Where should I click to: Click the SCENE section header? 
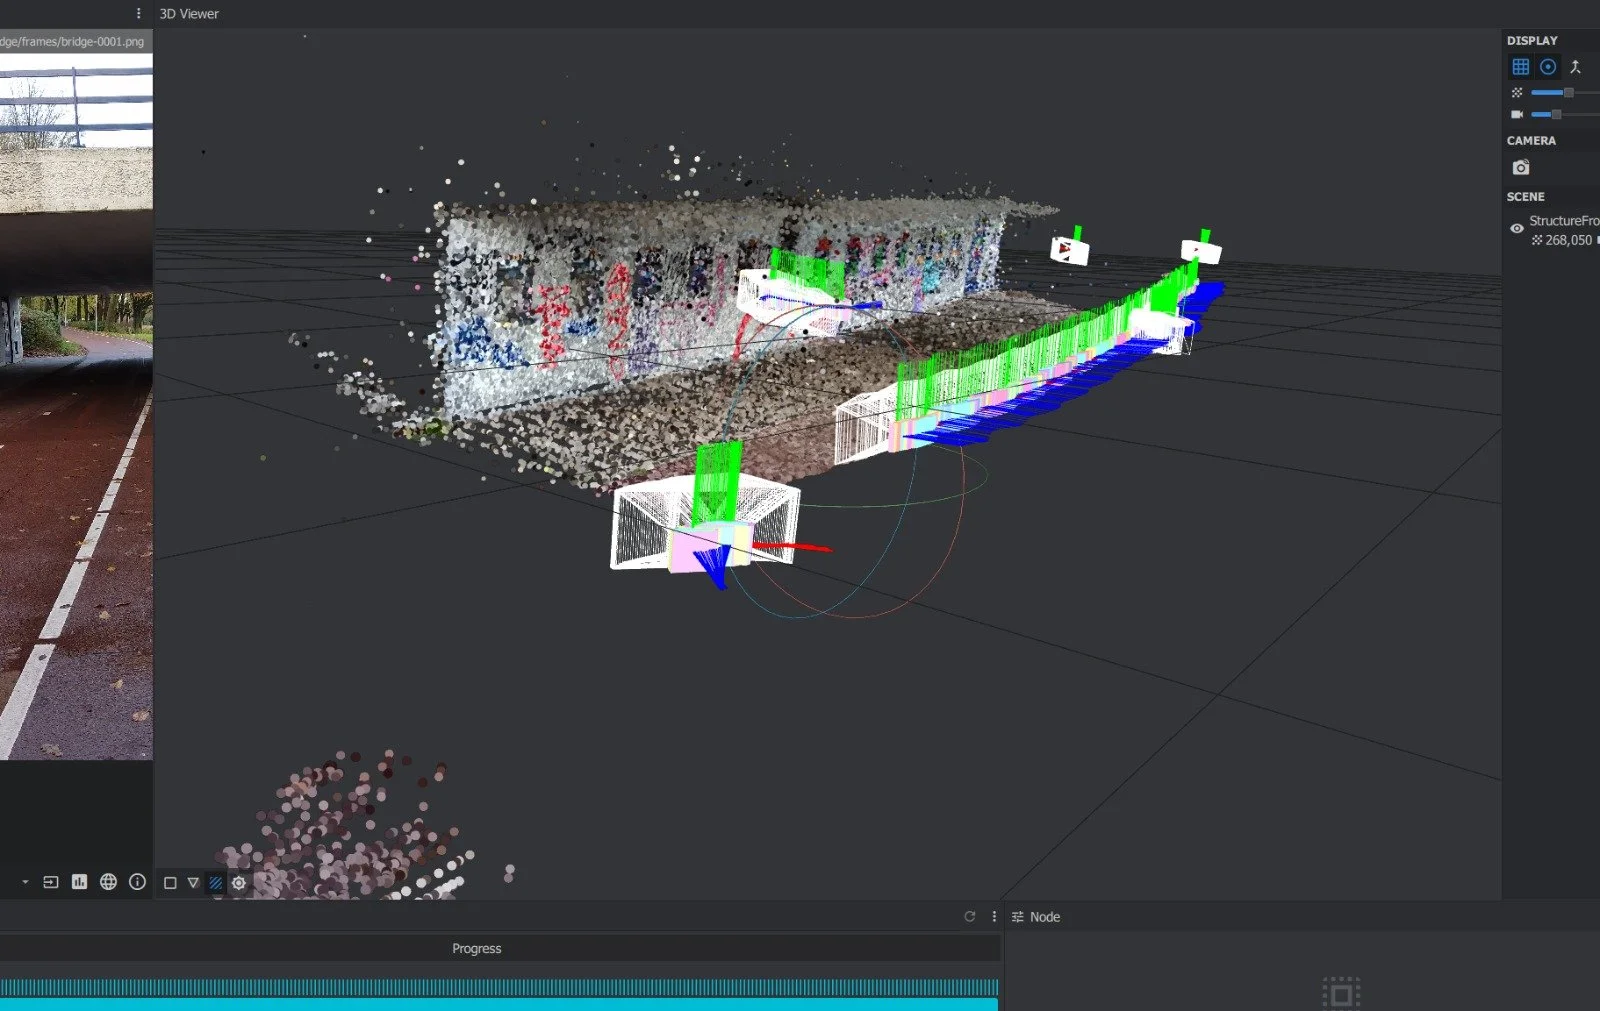[x=1525, y=197]
